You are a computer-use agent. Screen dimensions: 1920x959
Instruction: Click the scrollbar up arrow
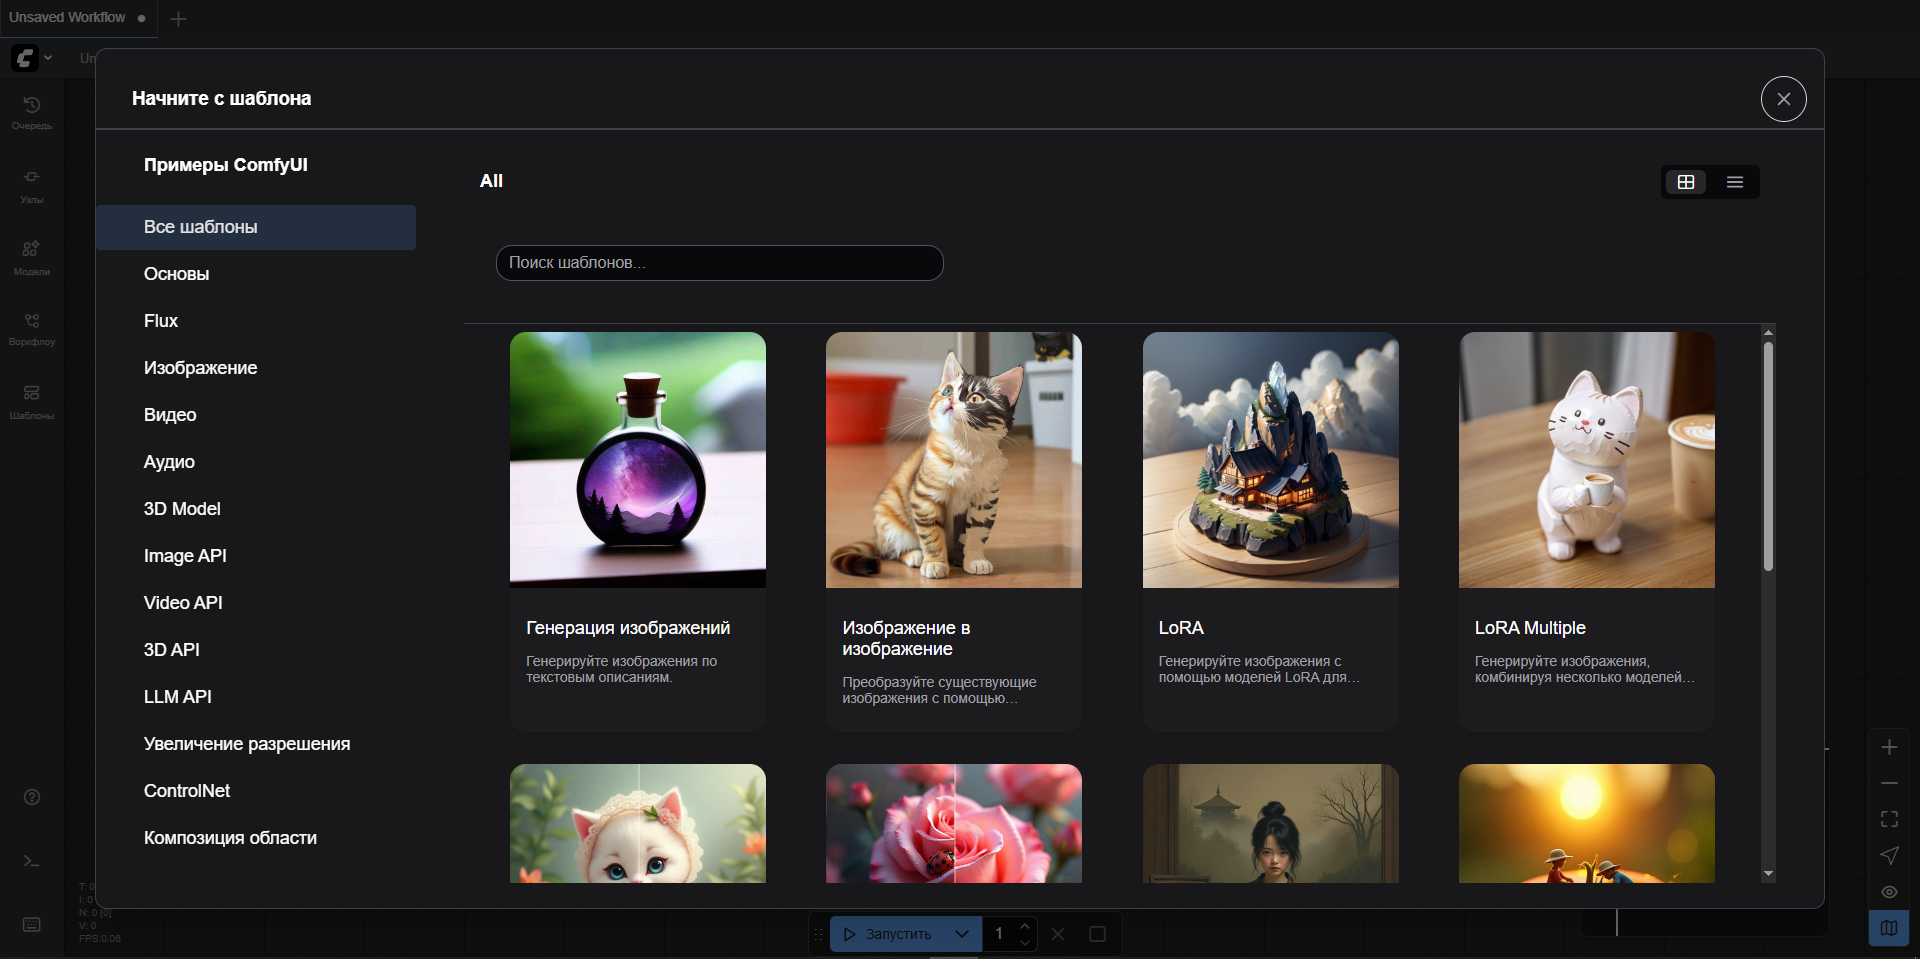click(1768, 332)
